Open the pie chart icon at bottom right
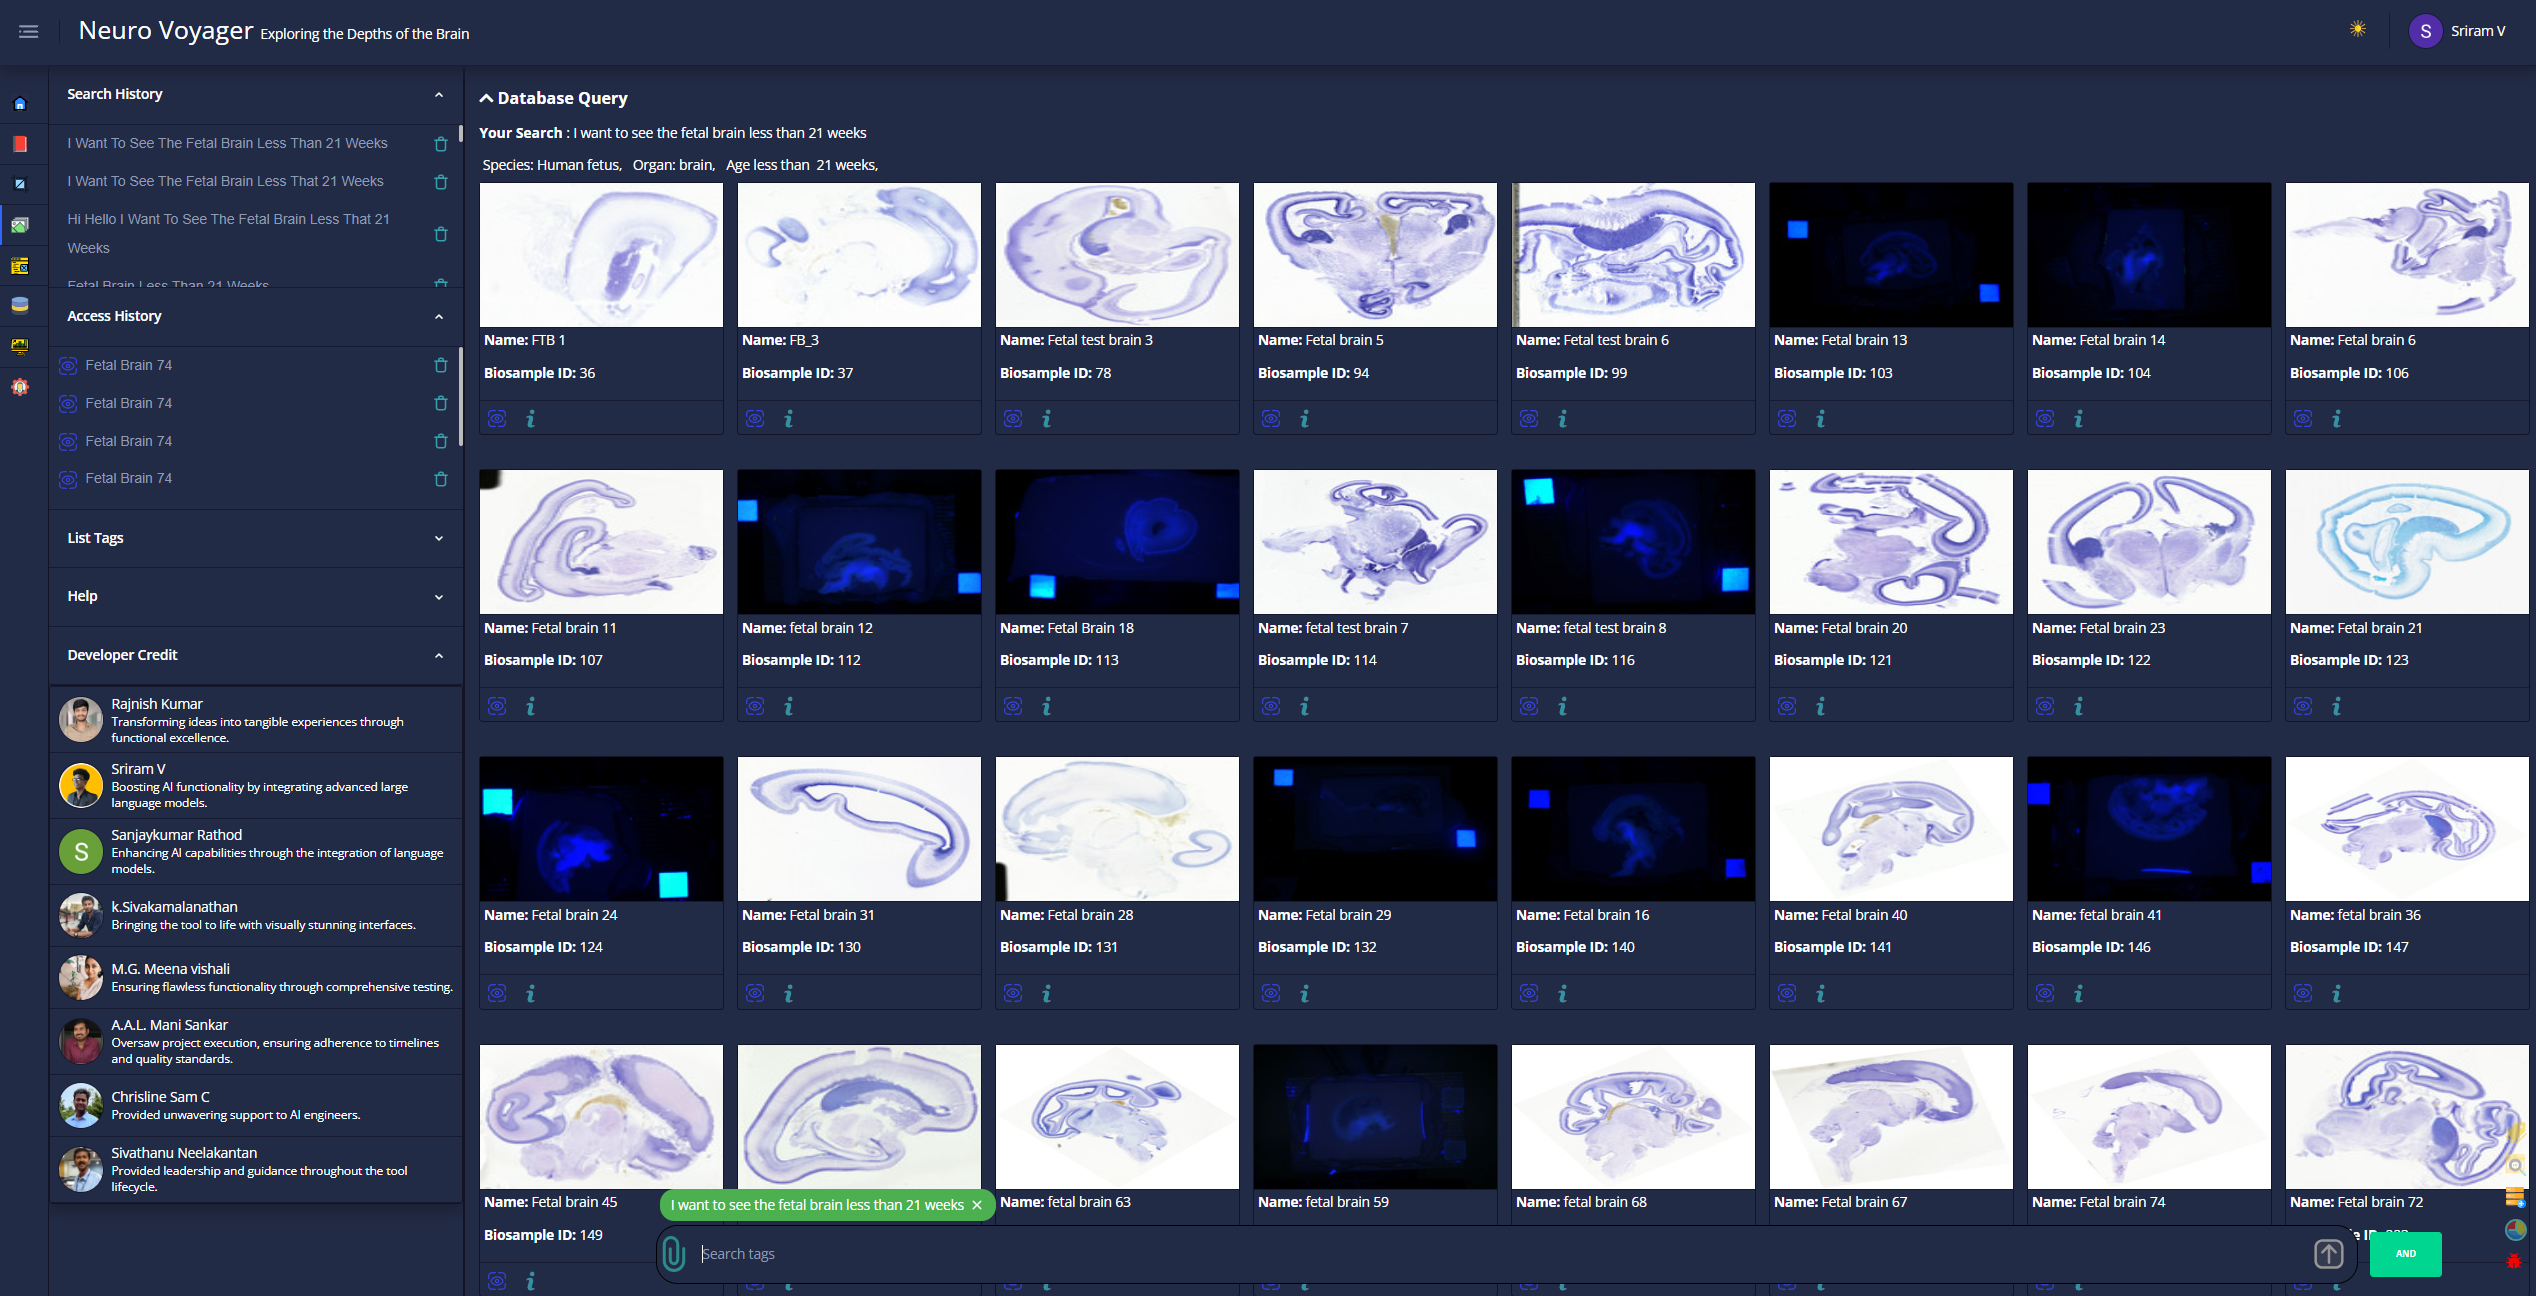Screen dimensions: 2536x1296 pyautogui.click(x=2515, y=1229)
